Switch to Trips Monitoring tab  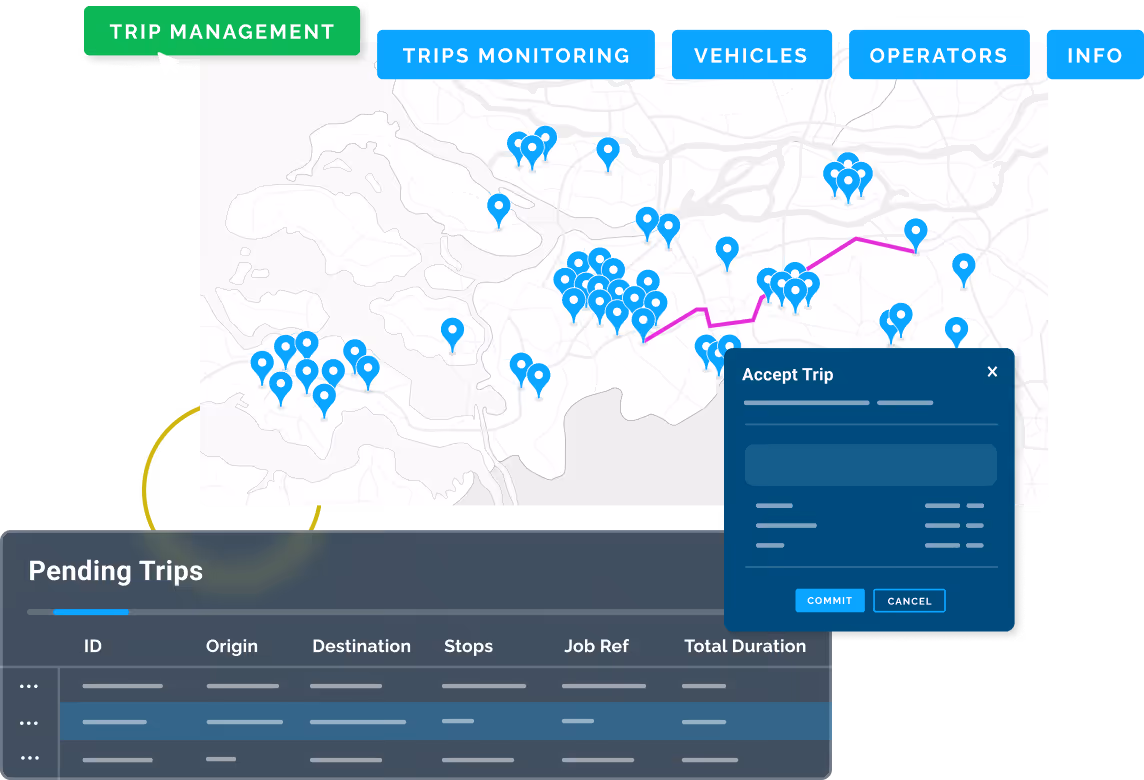(x=516, y=55)
